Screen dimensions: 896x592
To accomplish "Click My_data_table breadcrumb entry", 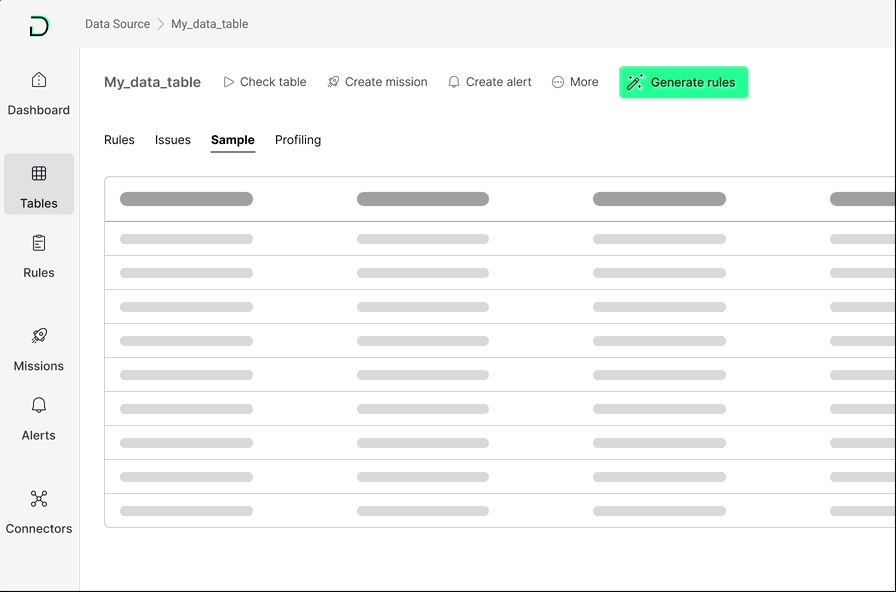I will click(210, 24).
